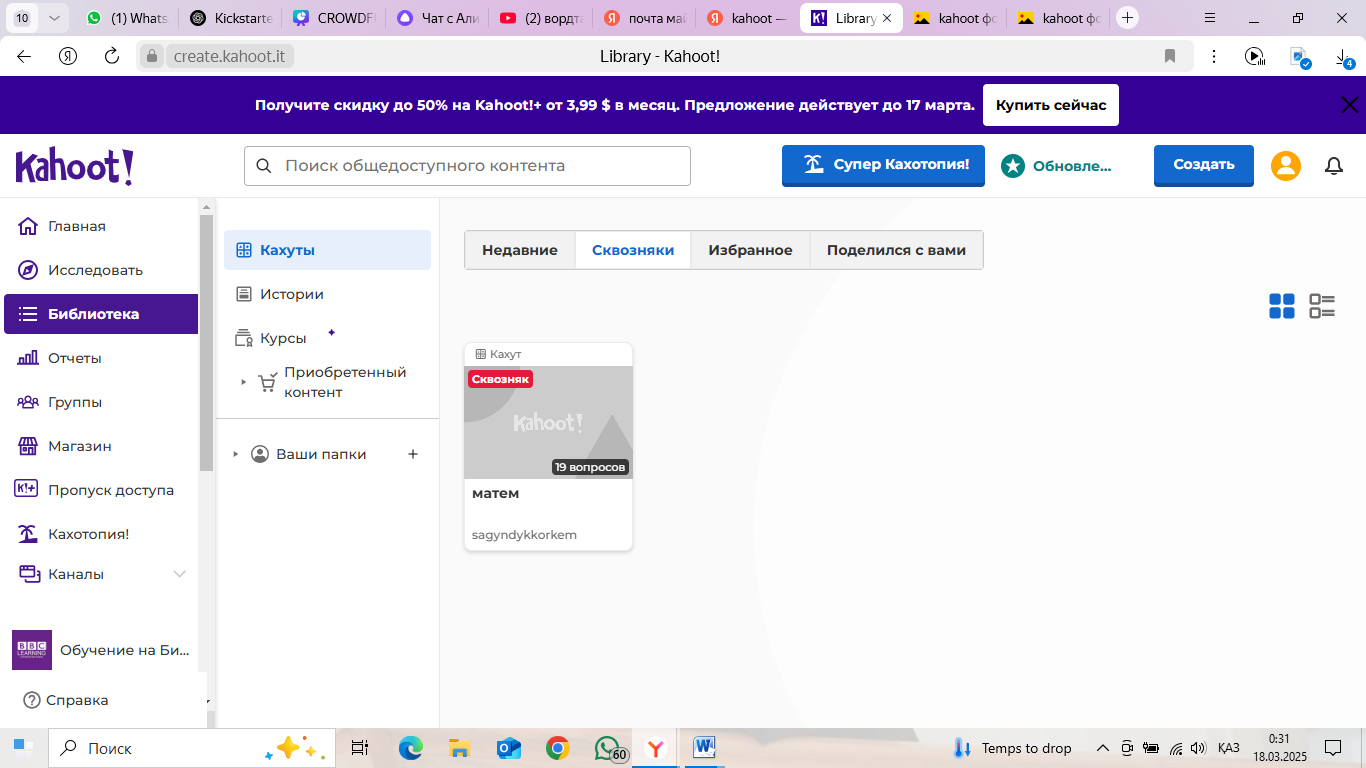Viewport: 1366px width, 768px height.
Task: Open Microsoft Edge from taskbar
Action: point(410,748)
